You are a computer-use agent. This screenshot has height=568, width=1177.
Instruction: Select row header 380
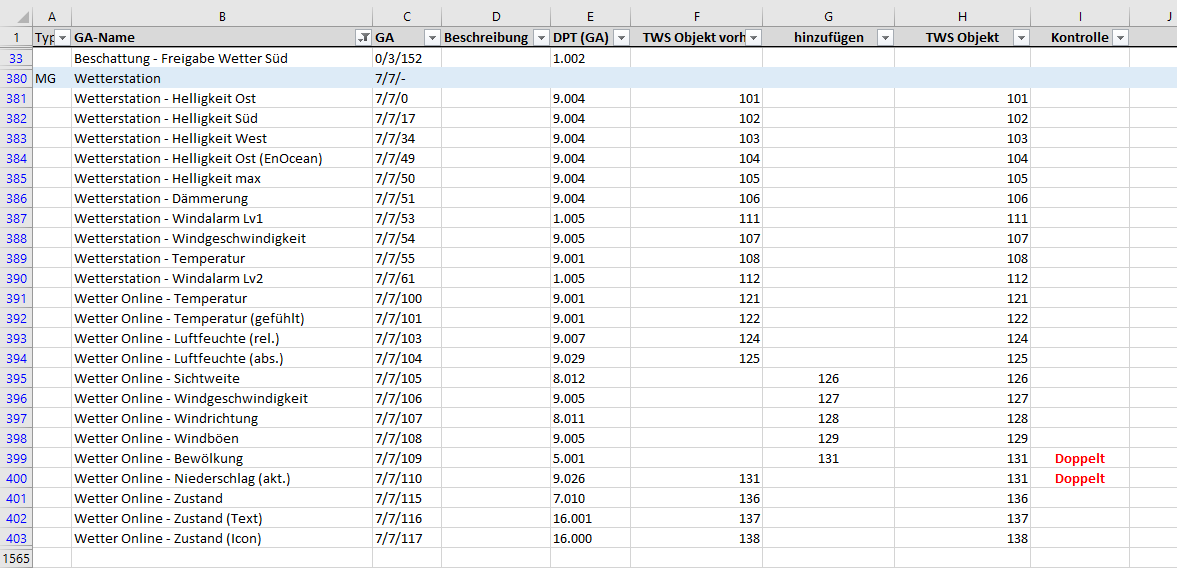[16, 78]
